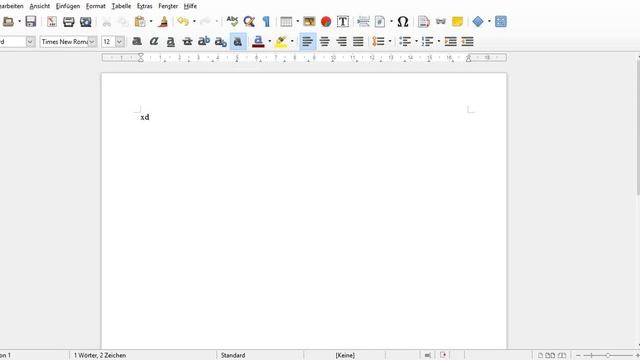Insert a comment yellow note icon
The height and width of the screenshot is (360, 640).
tap(458, 22)
